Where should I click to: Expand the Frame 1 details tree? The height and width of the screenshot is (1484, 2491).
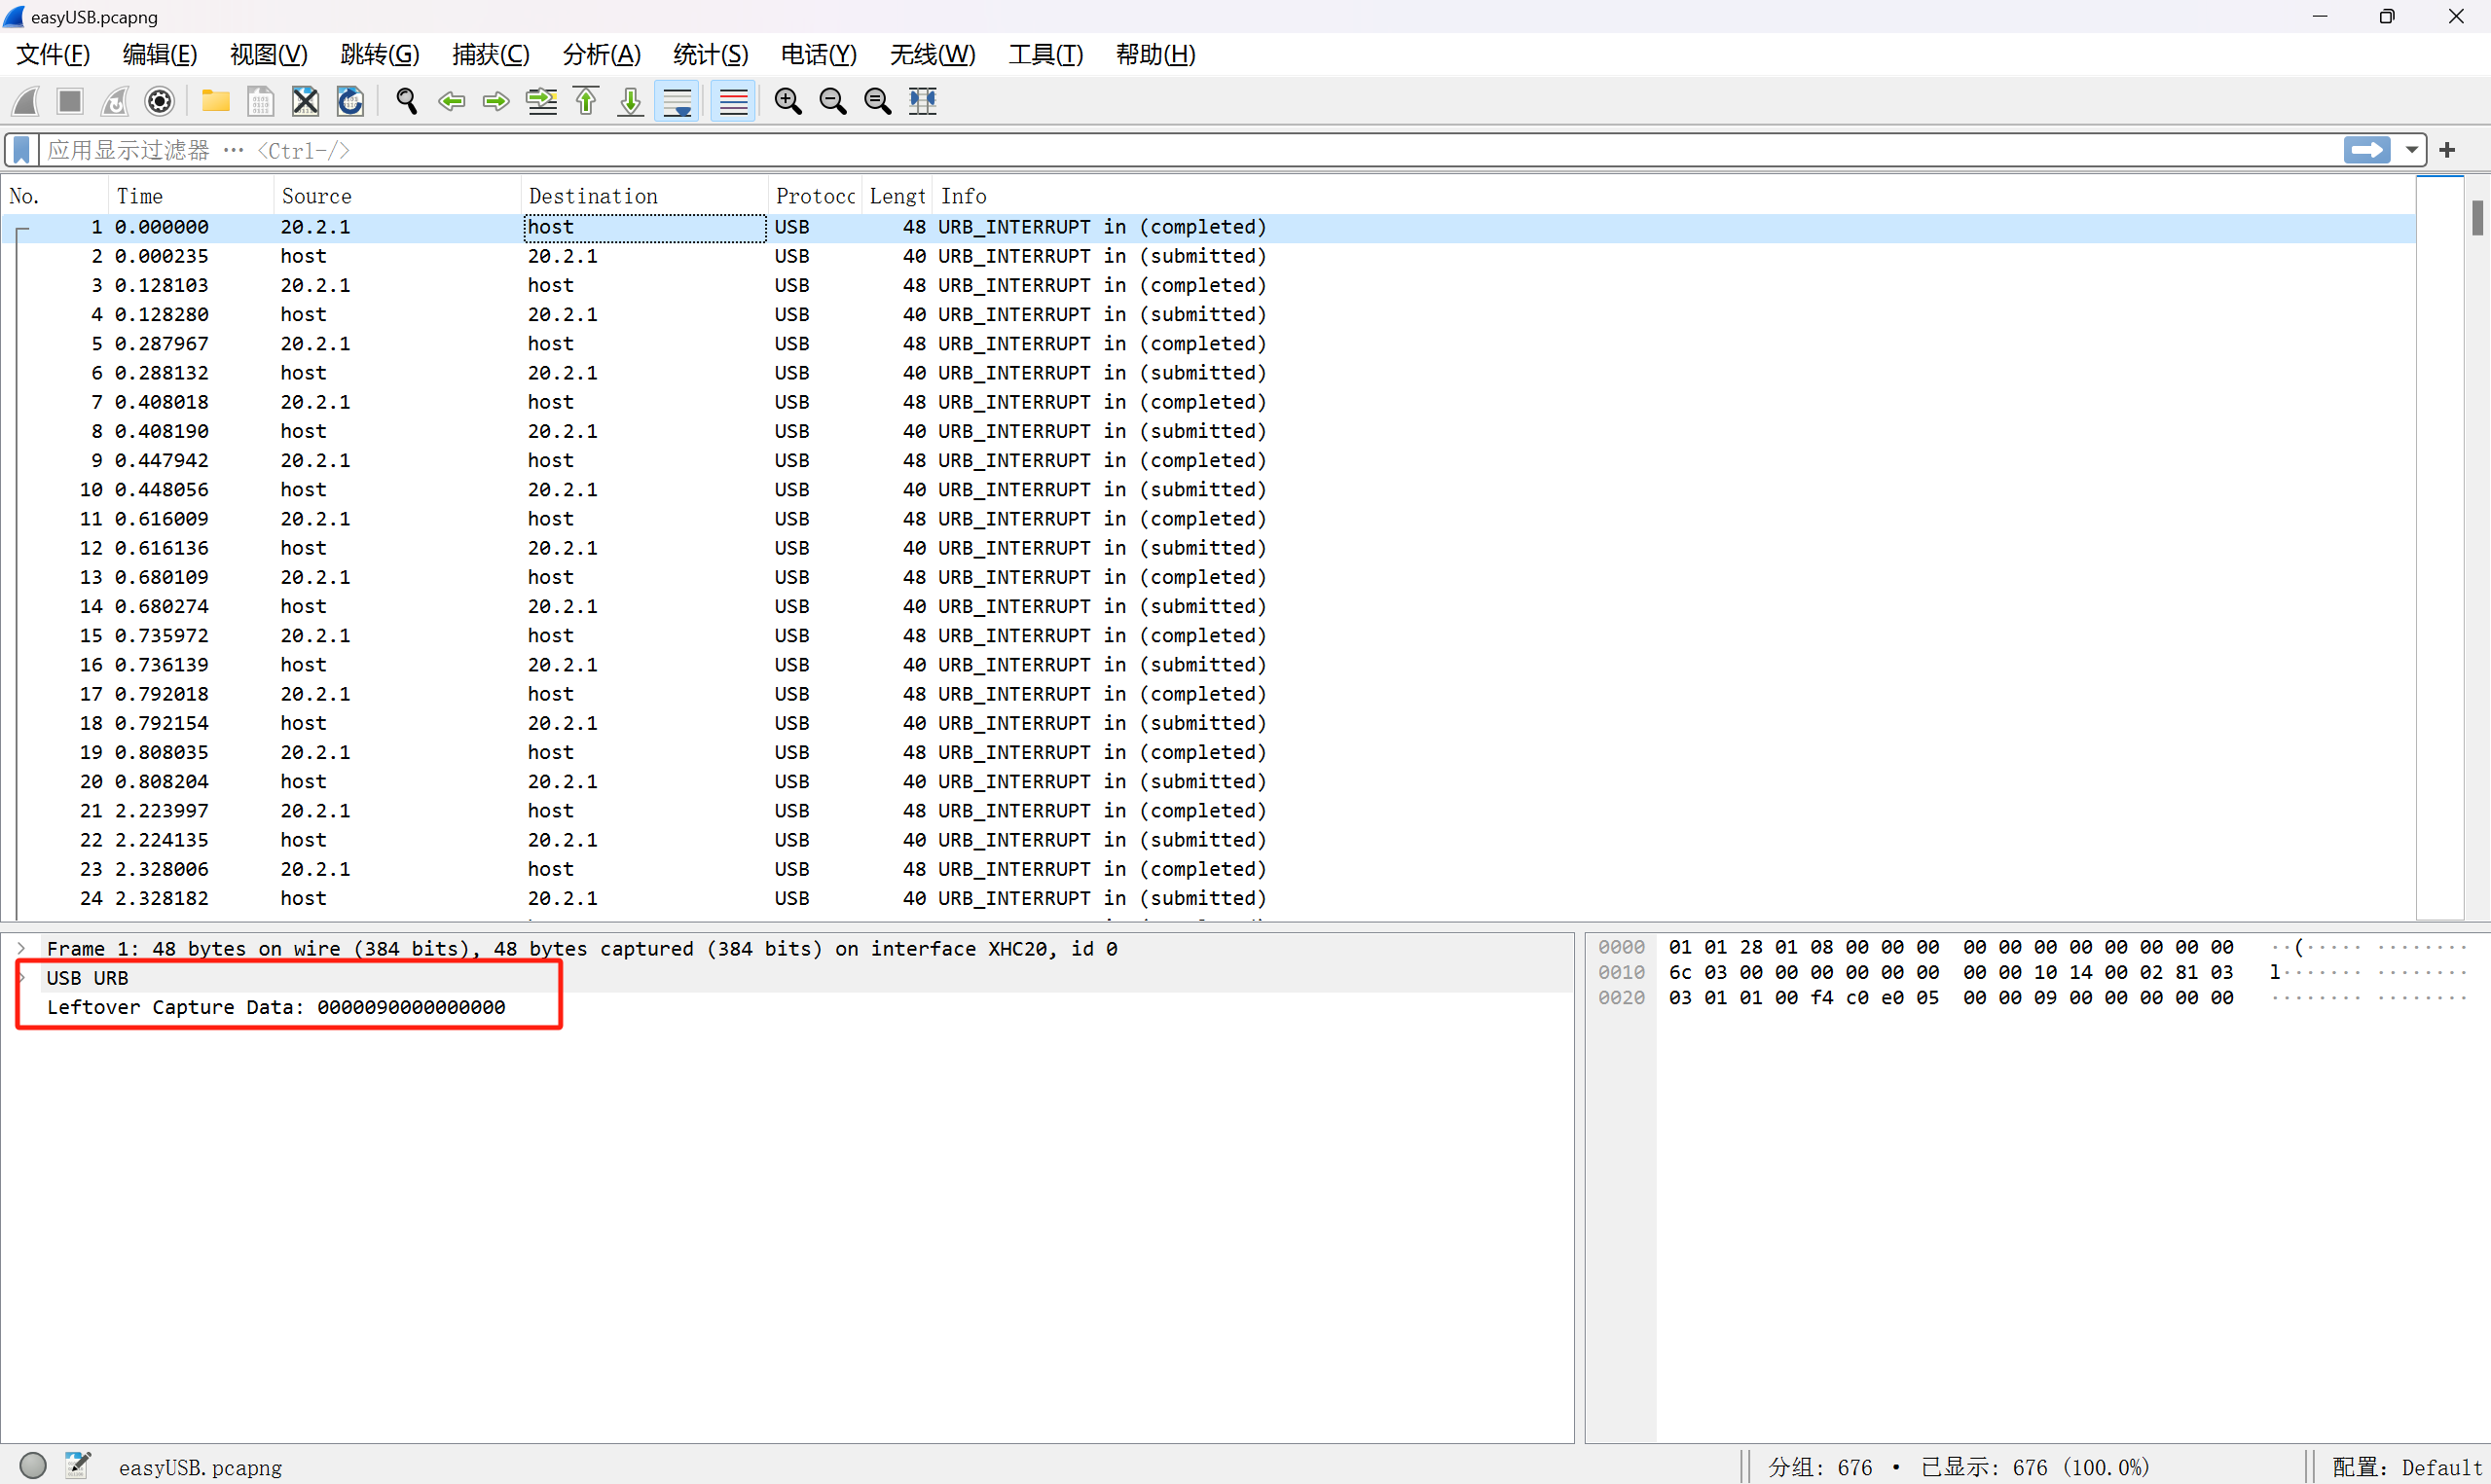pyautogui.click(x=21, y=948)
